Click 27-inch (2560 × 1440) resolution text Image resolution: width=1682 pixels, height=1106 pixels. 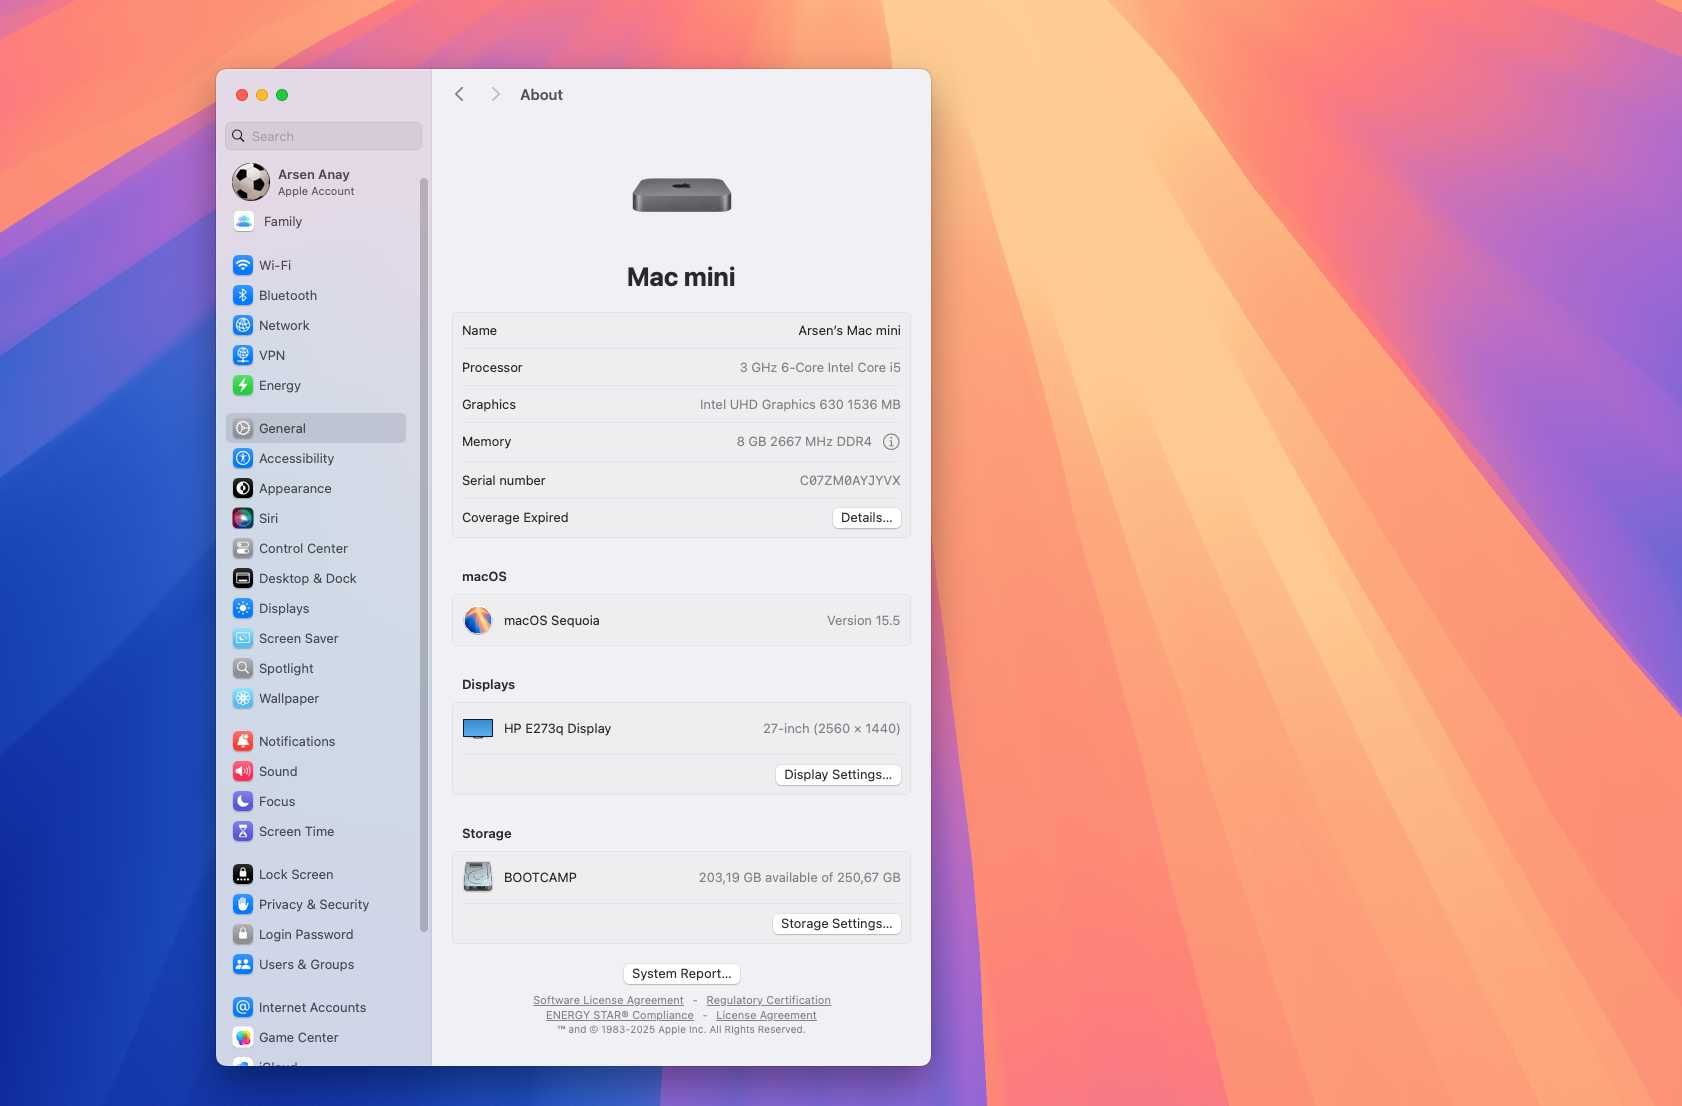(831, 728)
